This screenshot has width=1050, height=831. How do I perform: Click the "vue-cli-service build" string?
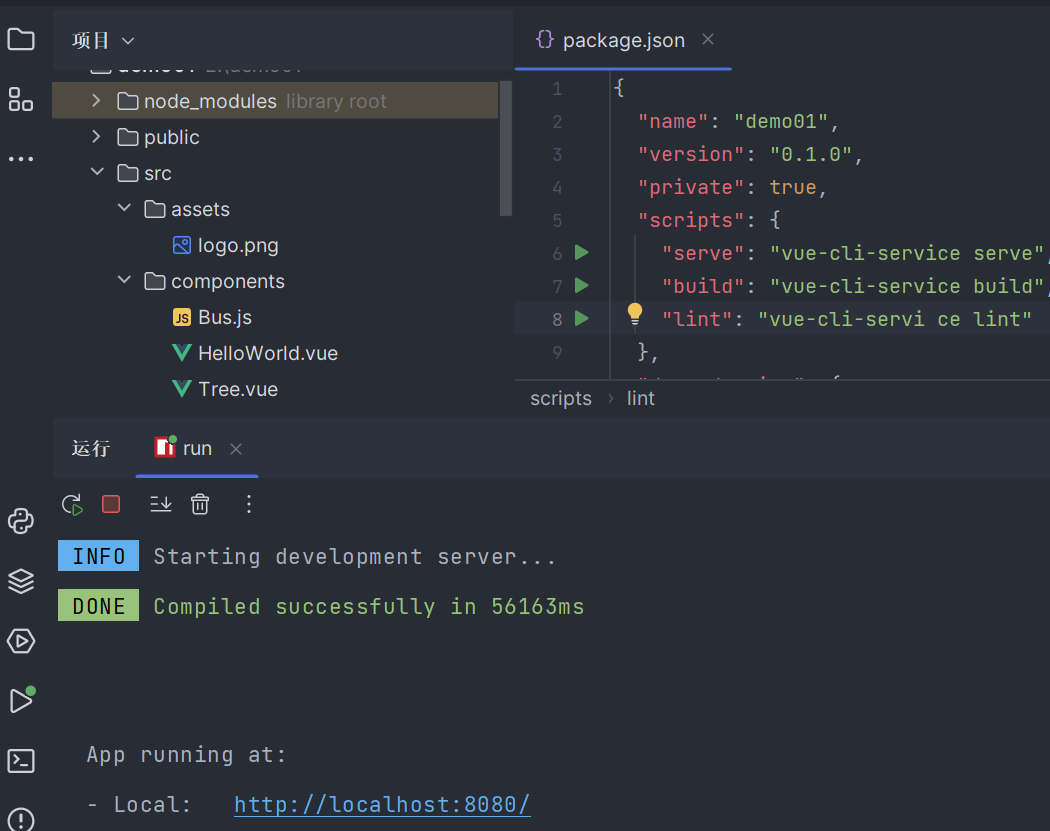point(907,286)
